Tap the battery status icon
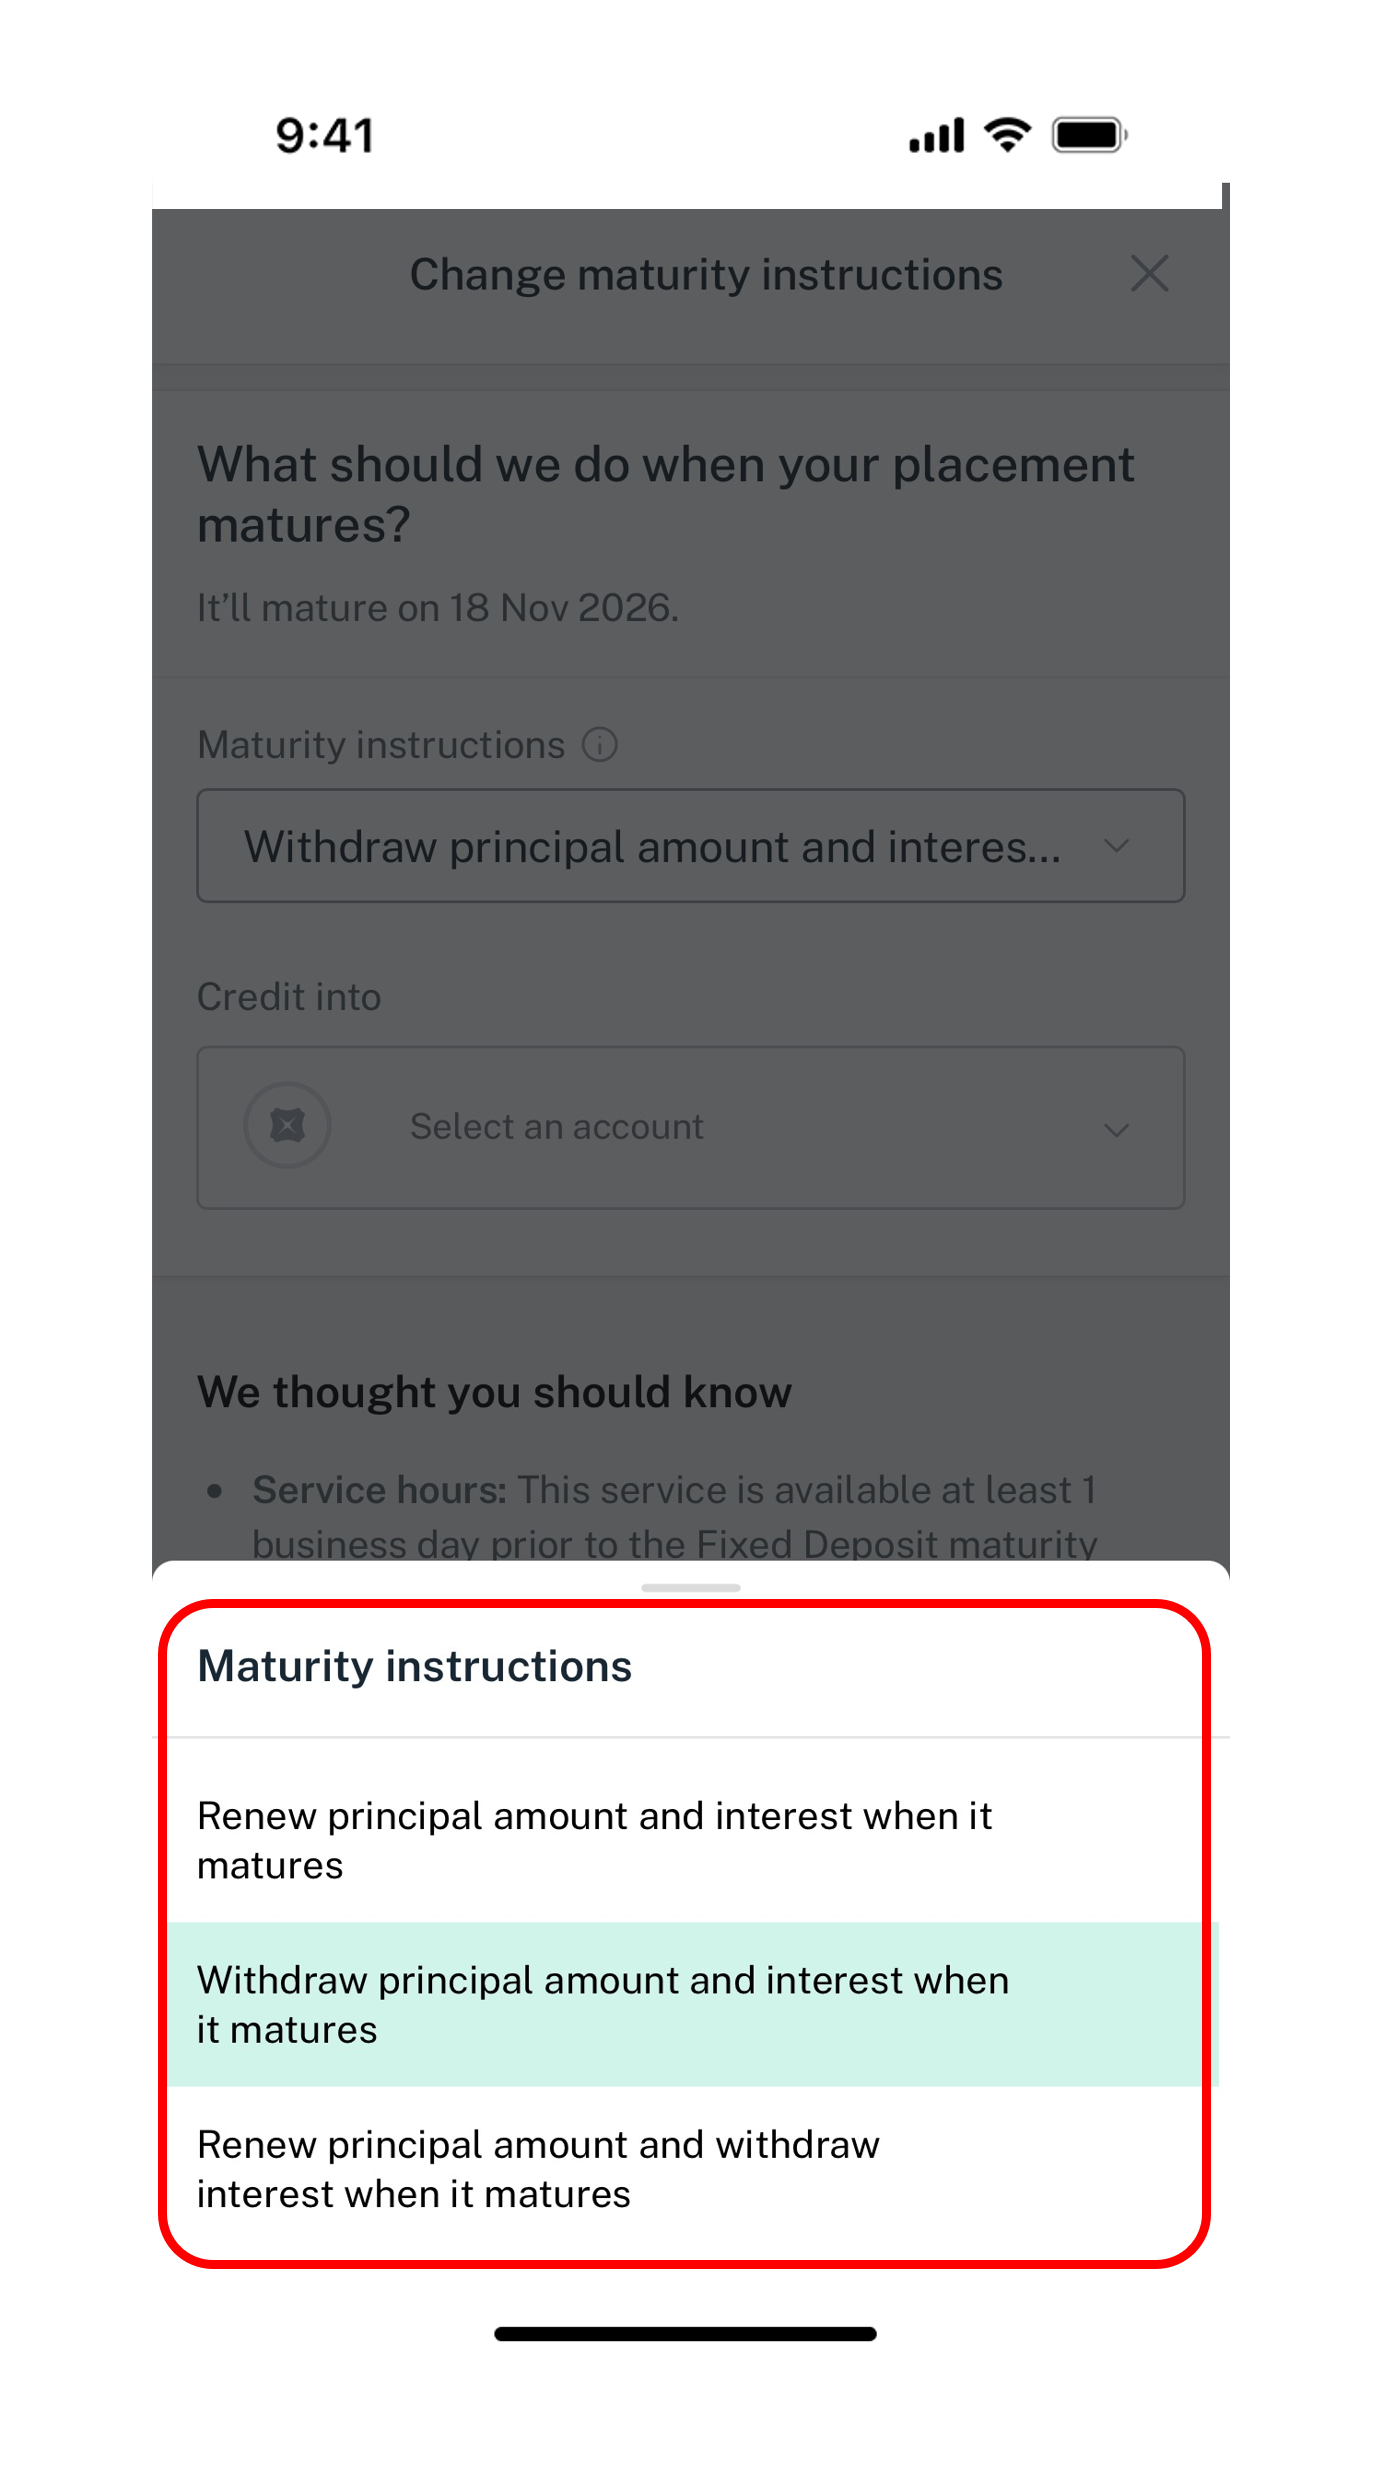Screen dimensions: 1374x2475 point(1090,135)
